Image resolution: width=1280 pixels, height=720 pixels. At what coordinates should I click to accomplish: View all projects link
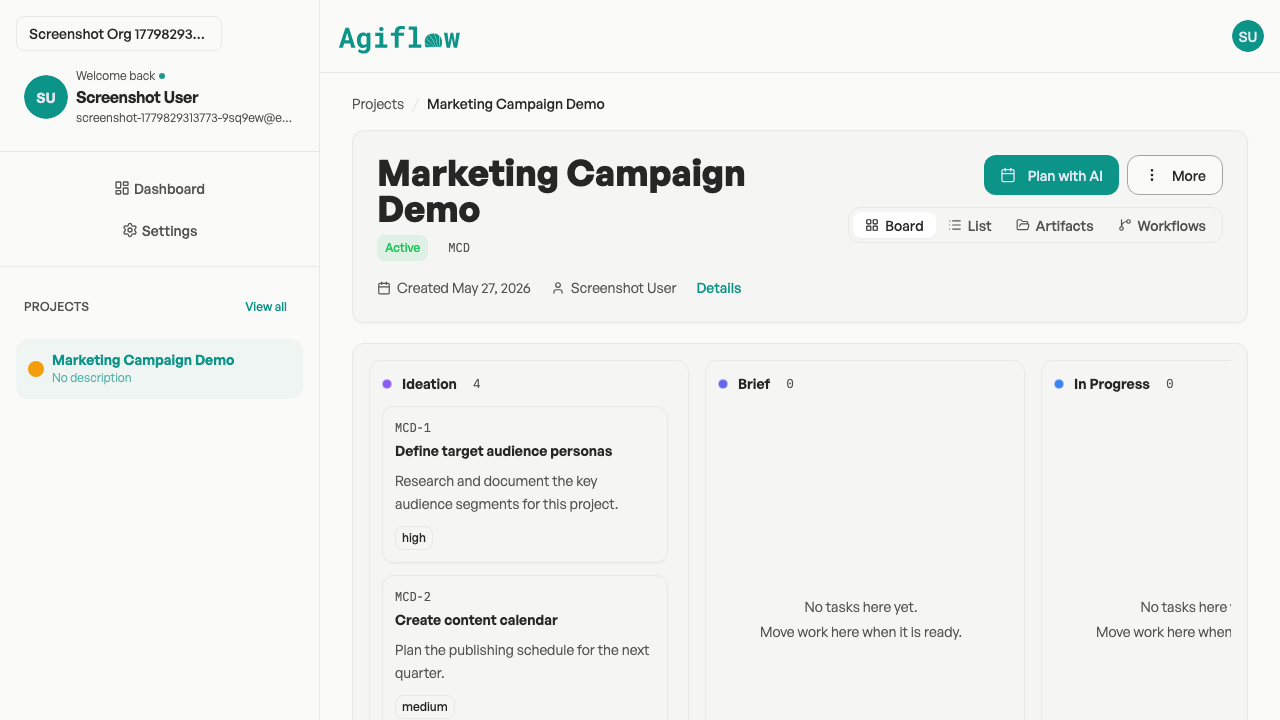pos(266,307)
